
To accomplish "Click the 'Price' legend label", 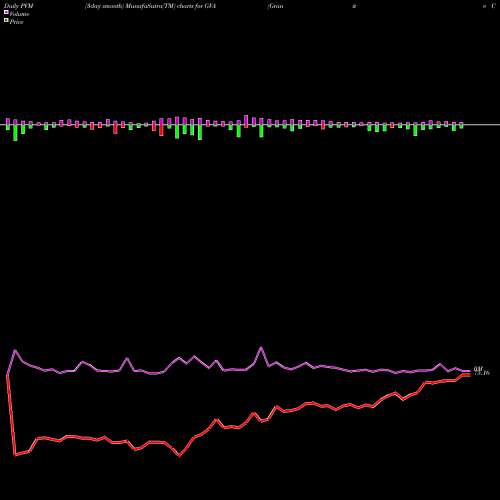I will [16, 22].
